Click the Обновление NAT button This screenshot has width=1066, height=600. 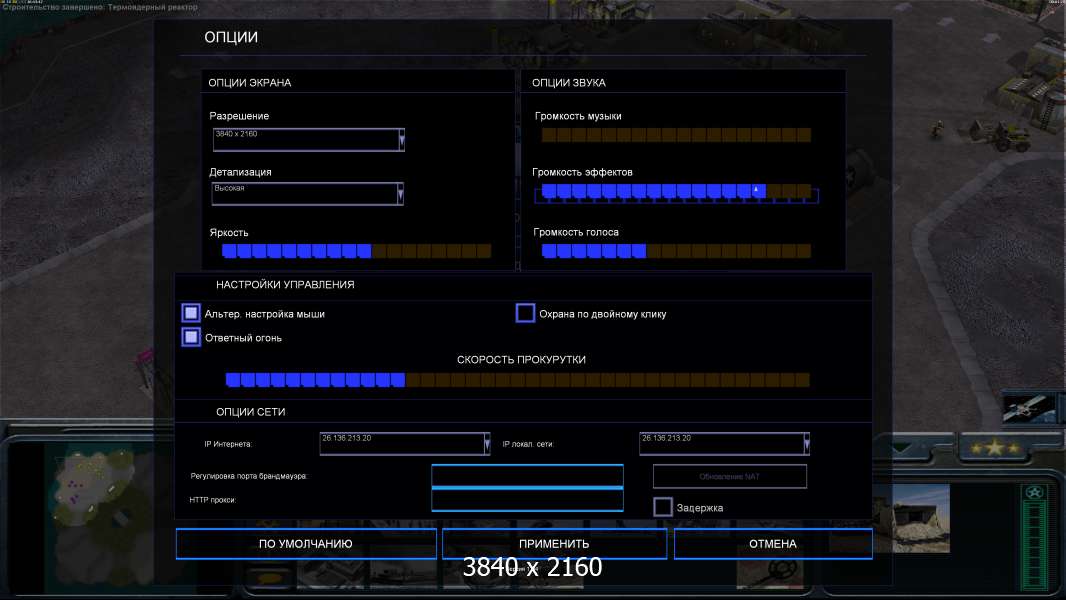point(729,476)
